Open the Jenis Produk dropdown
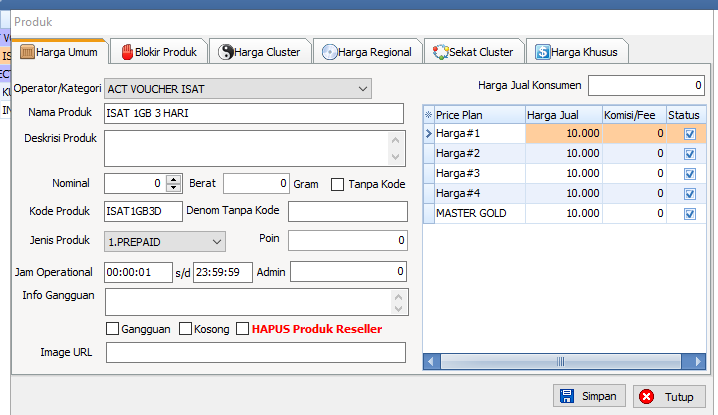 coord(217,242)
